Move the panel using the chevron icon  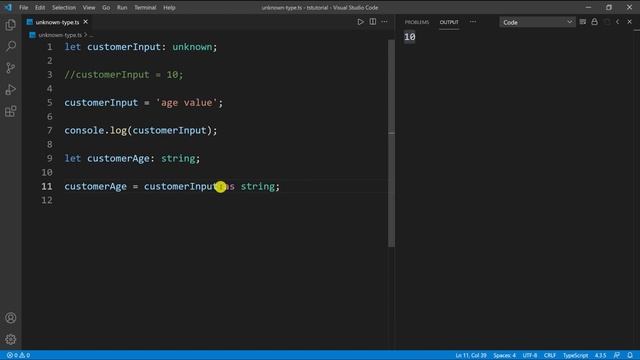coord(618,22)
